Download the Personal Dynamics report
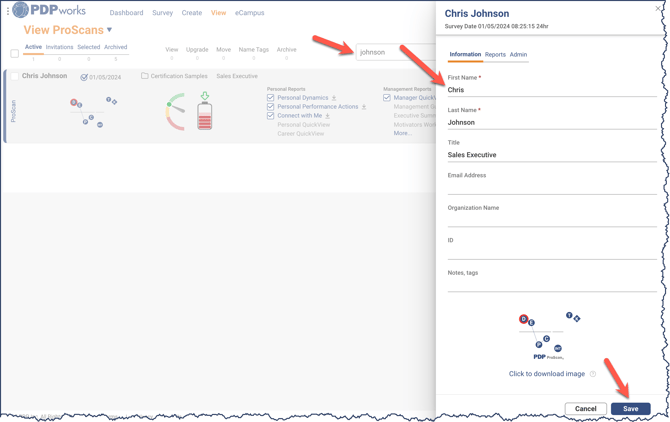The height and width of the screenshot is (422, 670). point(334,98)
